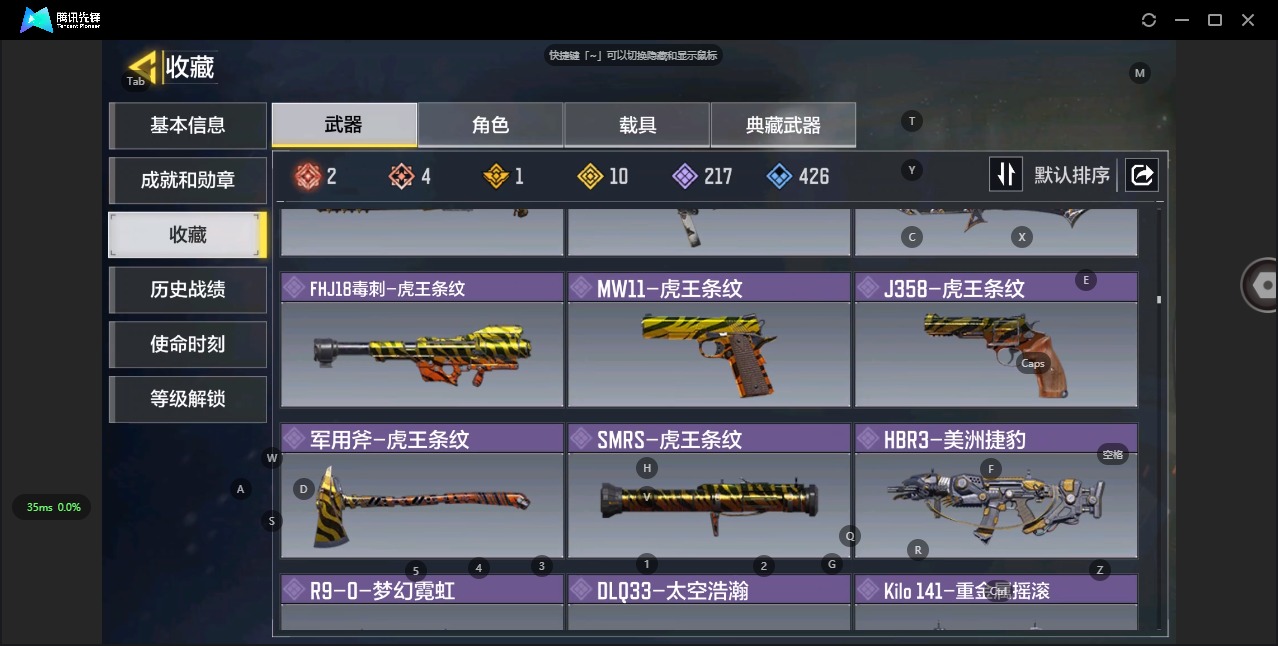Filter by blue rare rarity icon showing 426
The height and width of the screenshot is (646, 1278).
pos(779,176)
